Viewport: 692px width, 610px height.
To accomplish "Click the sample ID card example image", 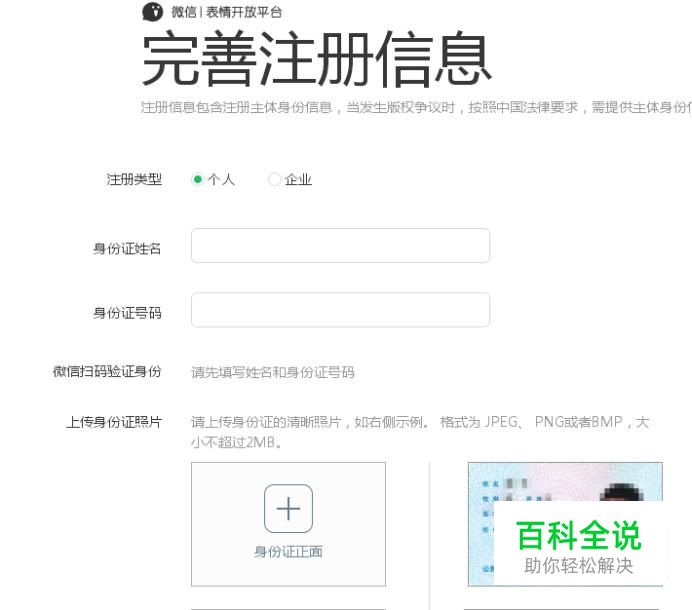I will [565, 524].
